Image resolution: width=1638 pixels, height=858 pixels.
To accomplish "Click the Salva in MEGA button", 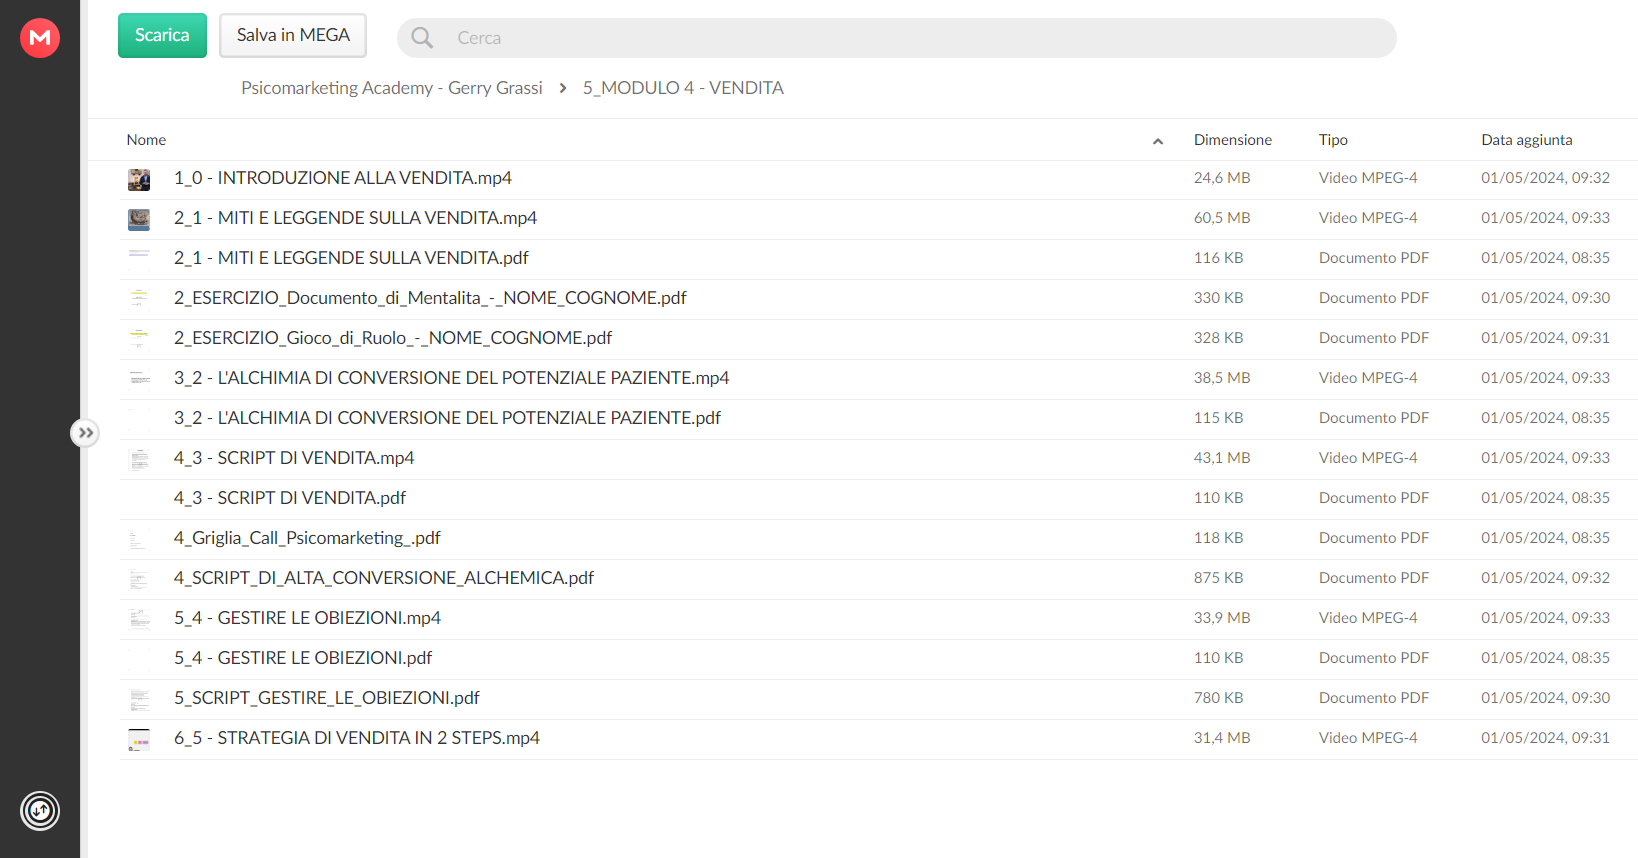I will (293, 35).
